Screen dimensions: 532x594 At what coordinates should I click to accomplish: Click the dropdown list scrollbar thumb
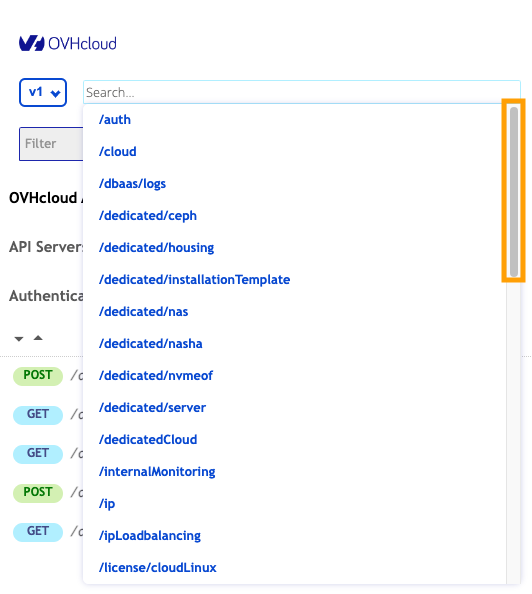tap(514, 192)
